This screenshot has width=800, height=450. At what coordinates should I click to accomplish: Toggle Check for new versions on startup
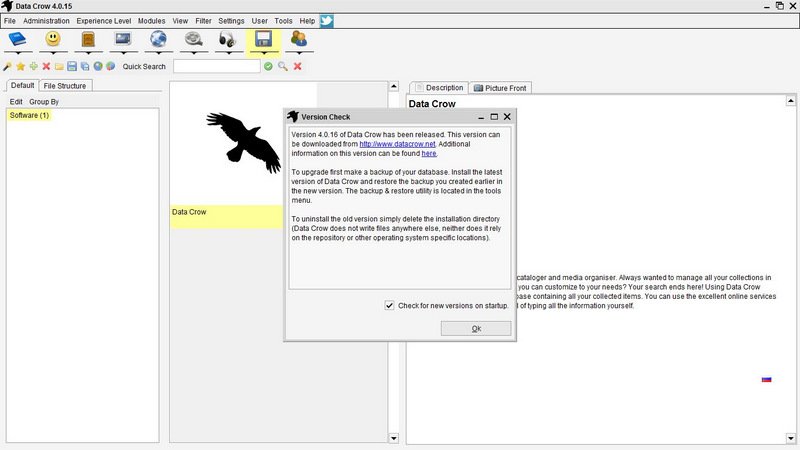click(389, 305)
